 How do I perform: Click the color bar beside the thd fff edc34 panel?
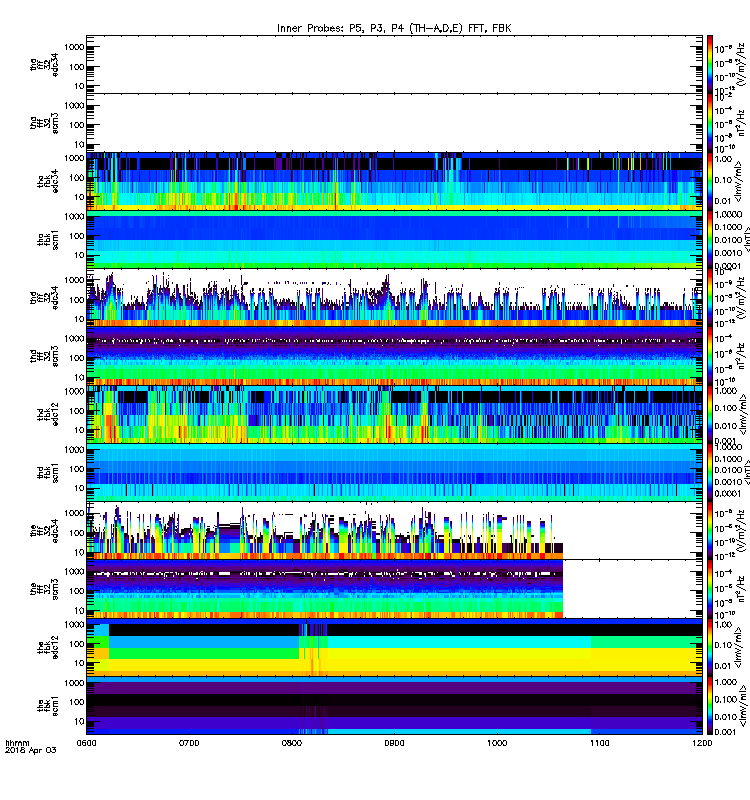[709, 297]
